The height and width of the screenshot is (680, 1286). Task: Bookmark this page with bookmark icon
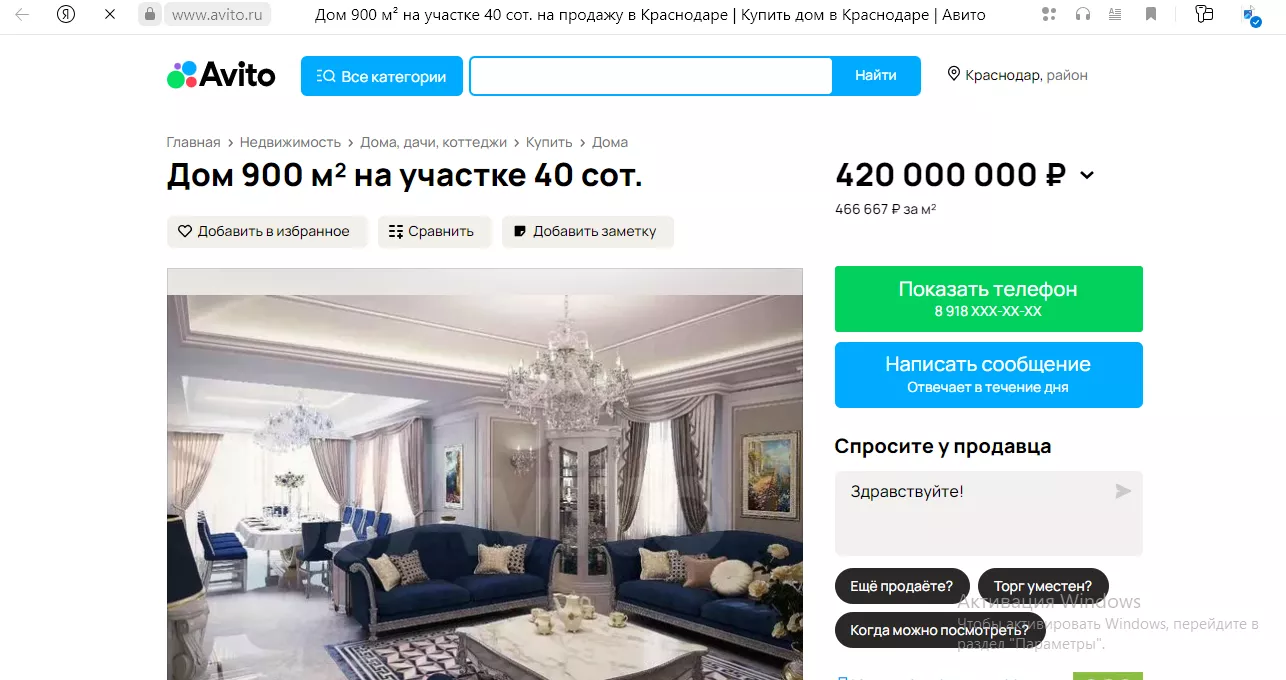pyautogui.click(x=1151, y=14)
